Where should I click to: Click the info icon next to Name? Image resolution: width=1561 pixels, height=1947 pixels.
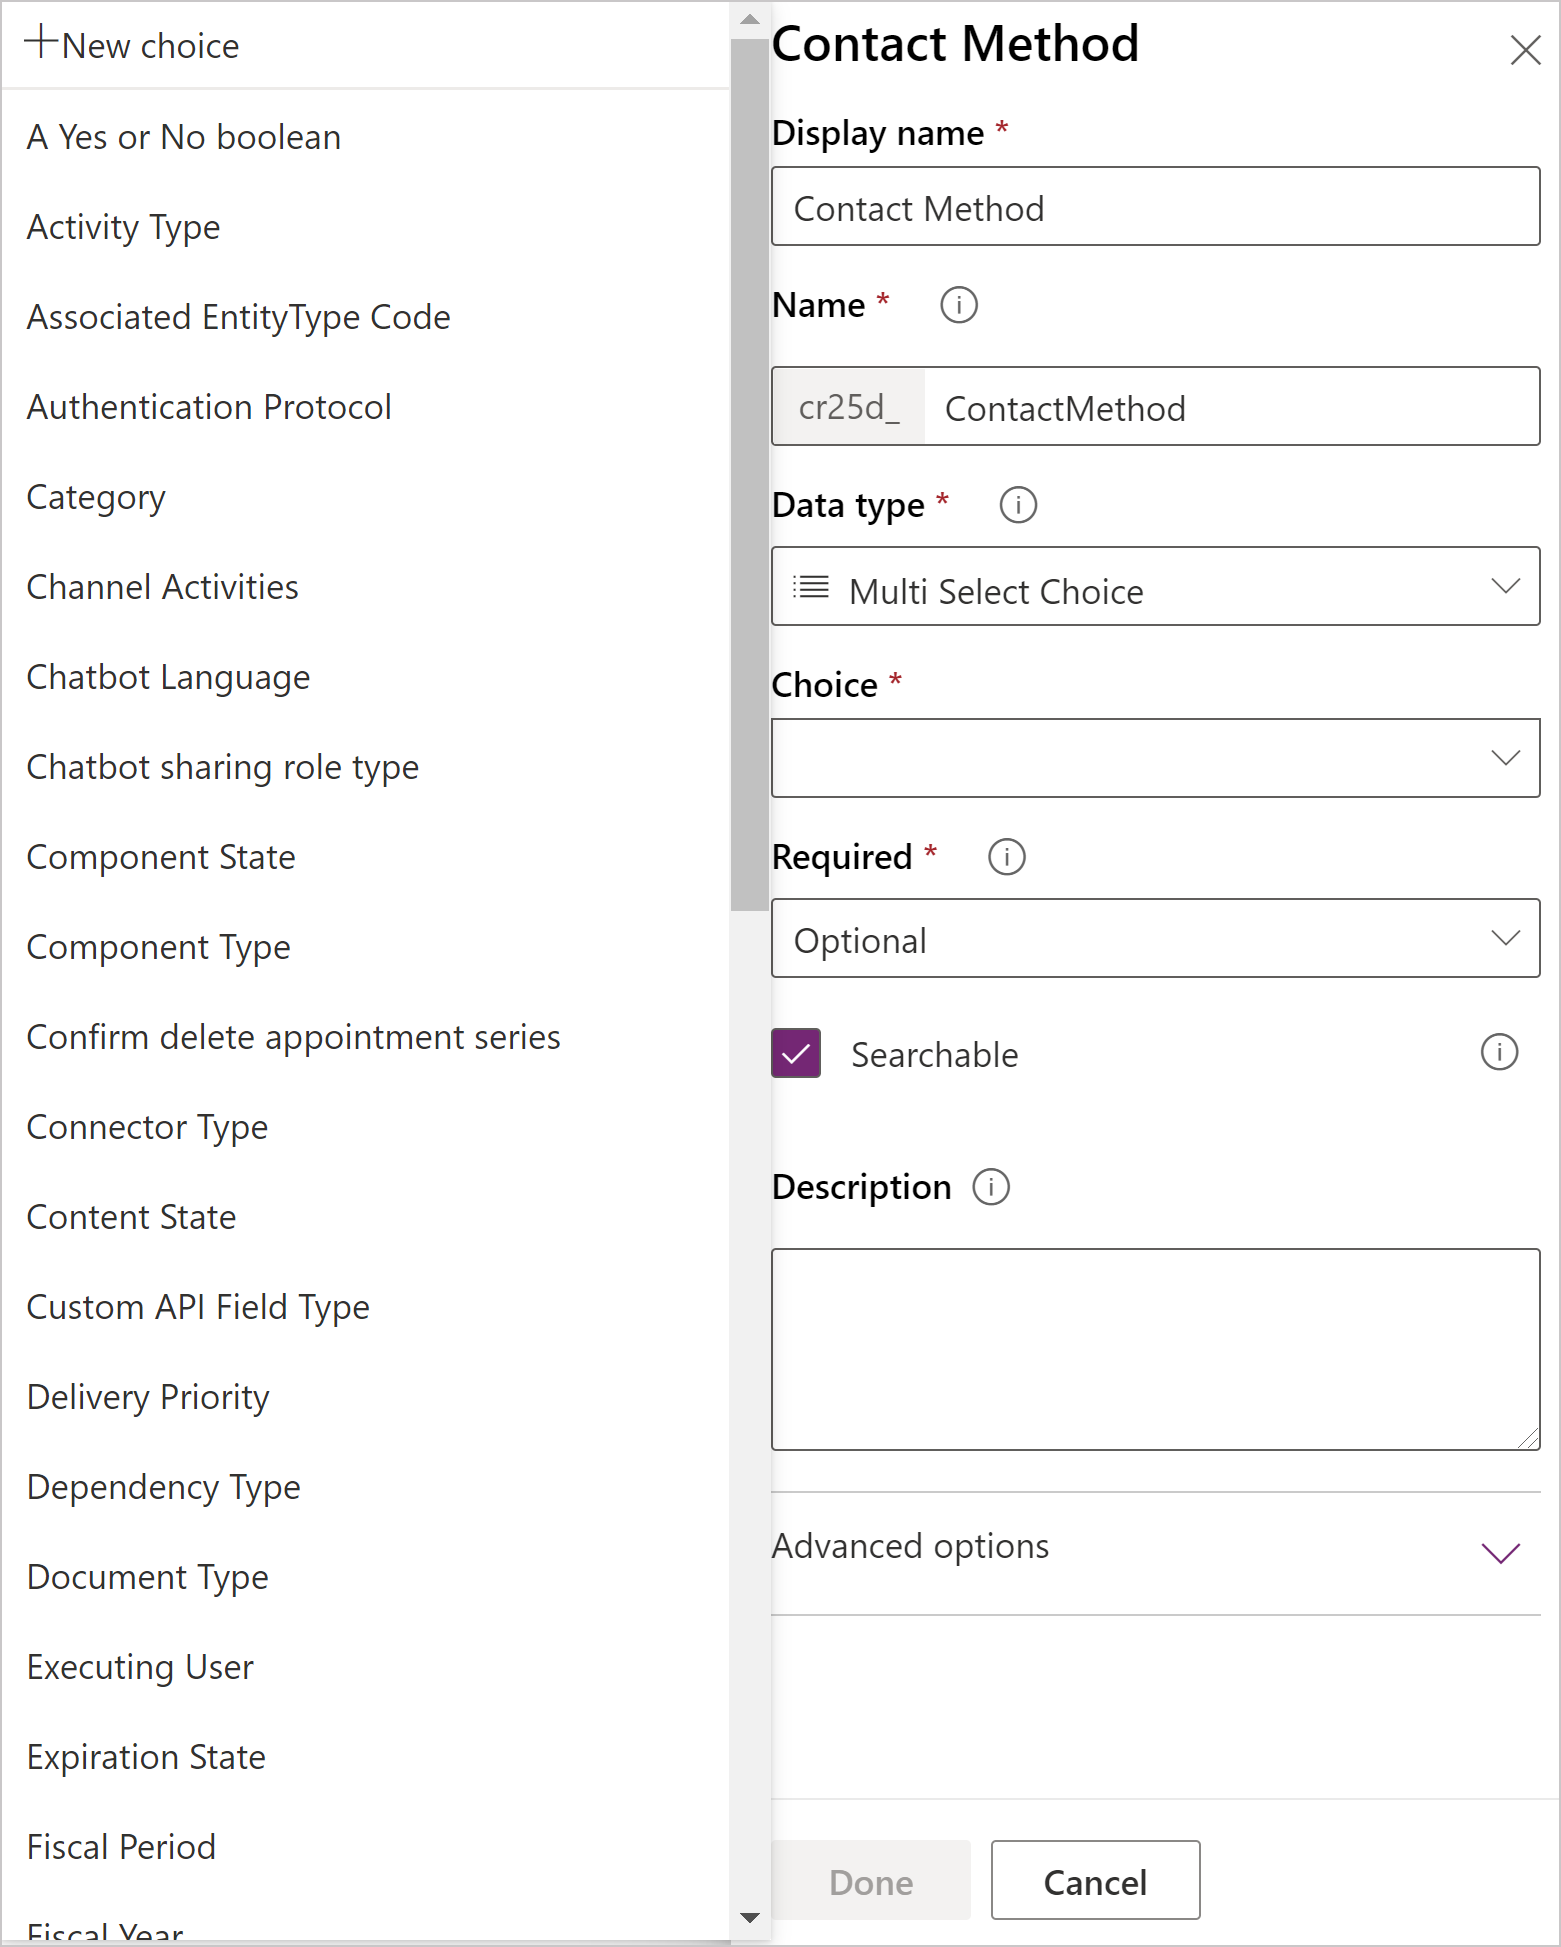[x=958, y=304]
